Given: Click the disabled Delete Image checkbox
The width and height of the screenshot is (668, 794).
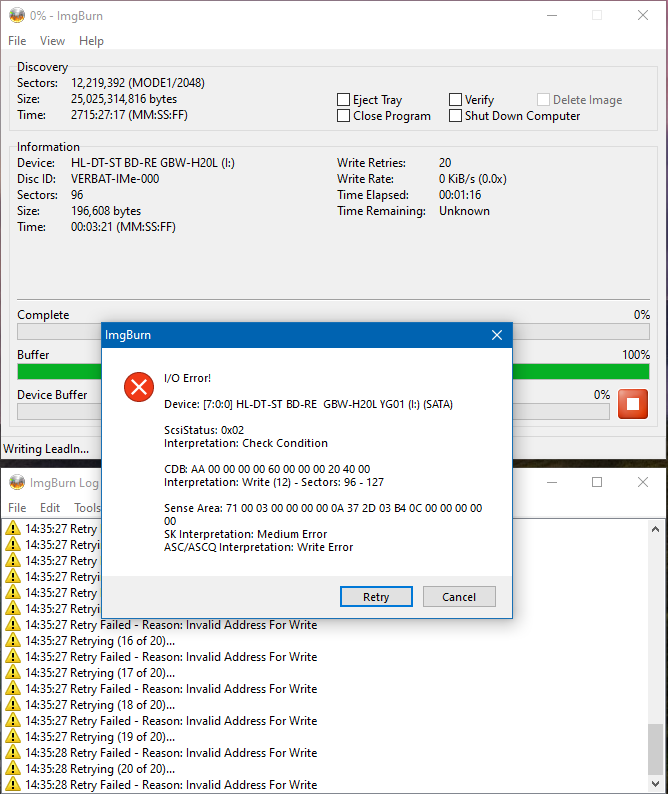Looking at the screenshot, I should pyautogui.click(x=543, y=99).
